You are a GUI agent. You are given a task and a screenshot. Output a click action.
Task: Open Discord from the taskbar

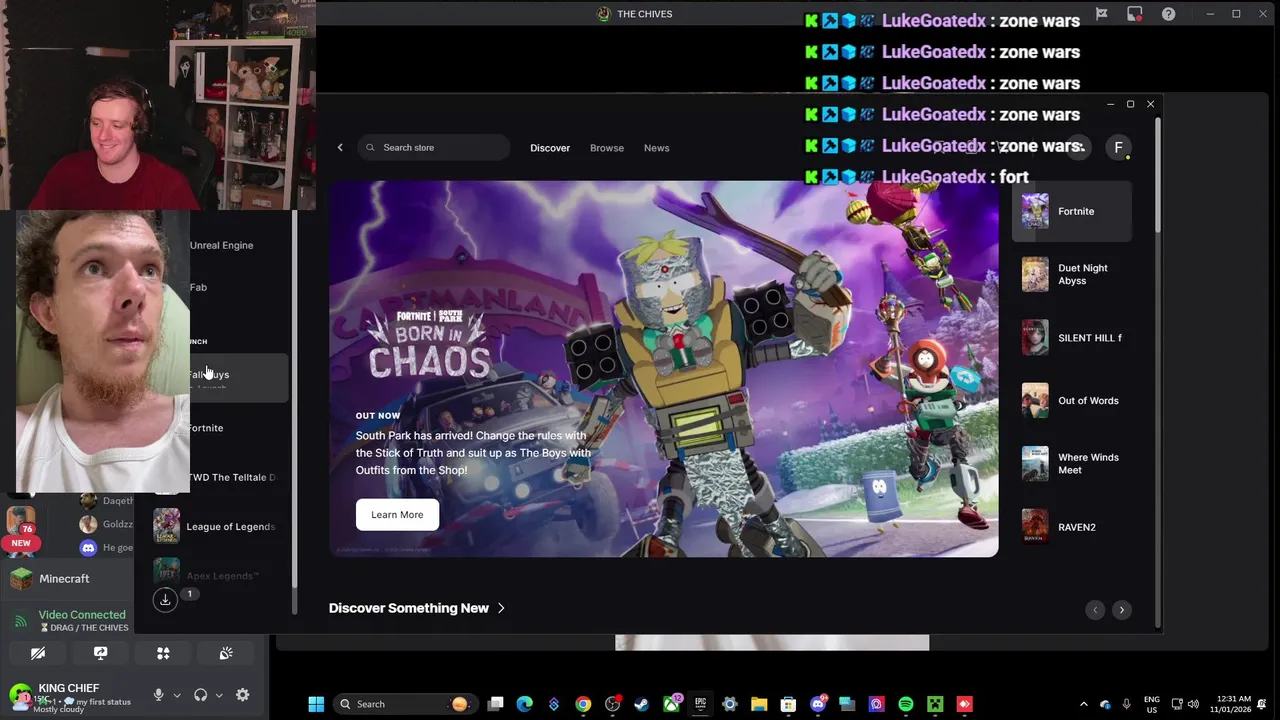click(818, 704)
